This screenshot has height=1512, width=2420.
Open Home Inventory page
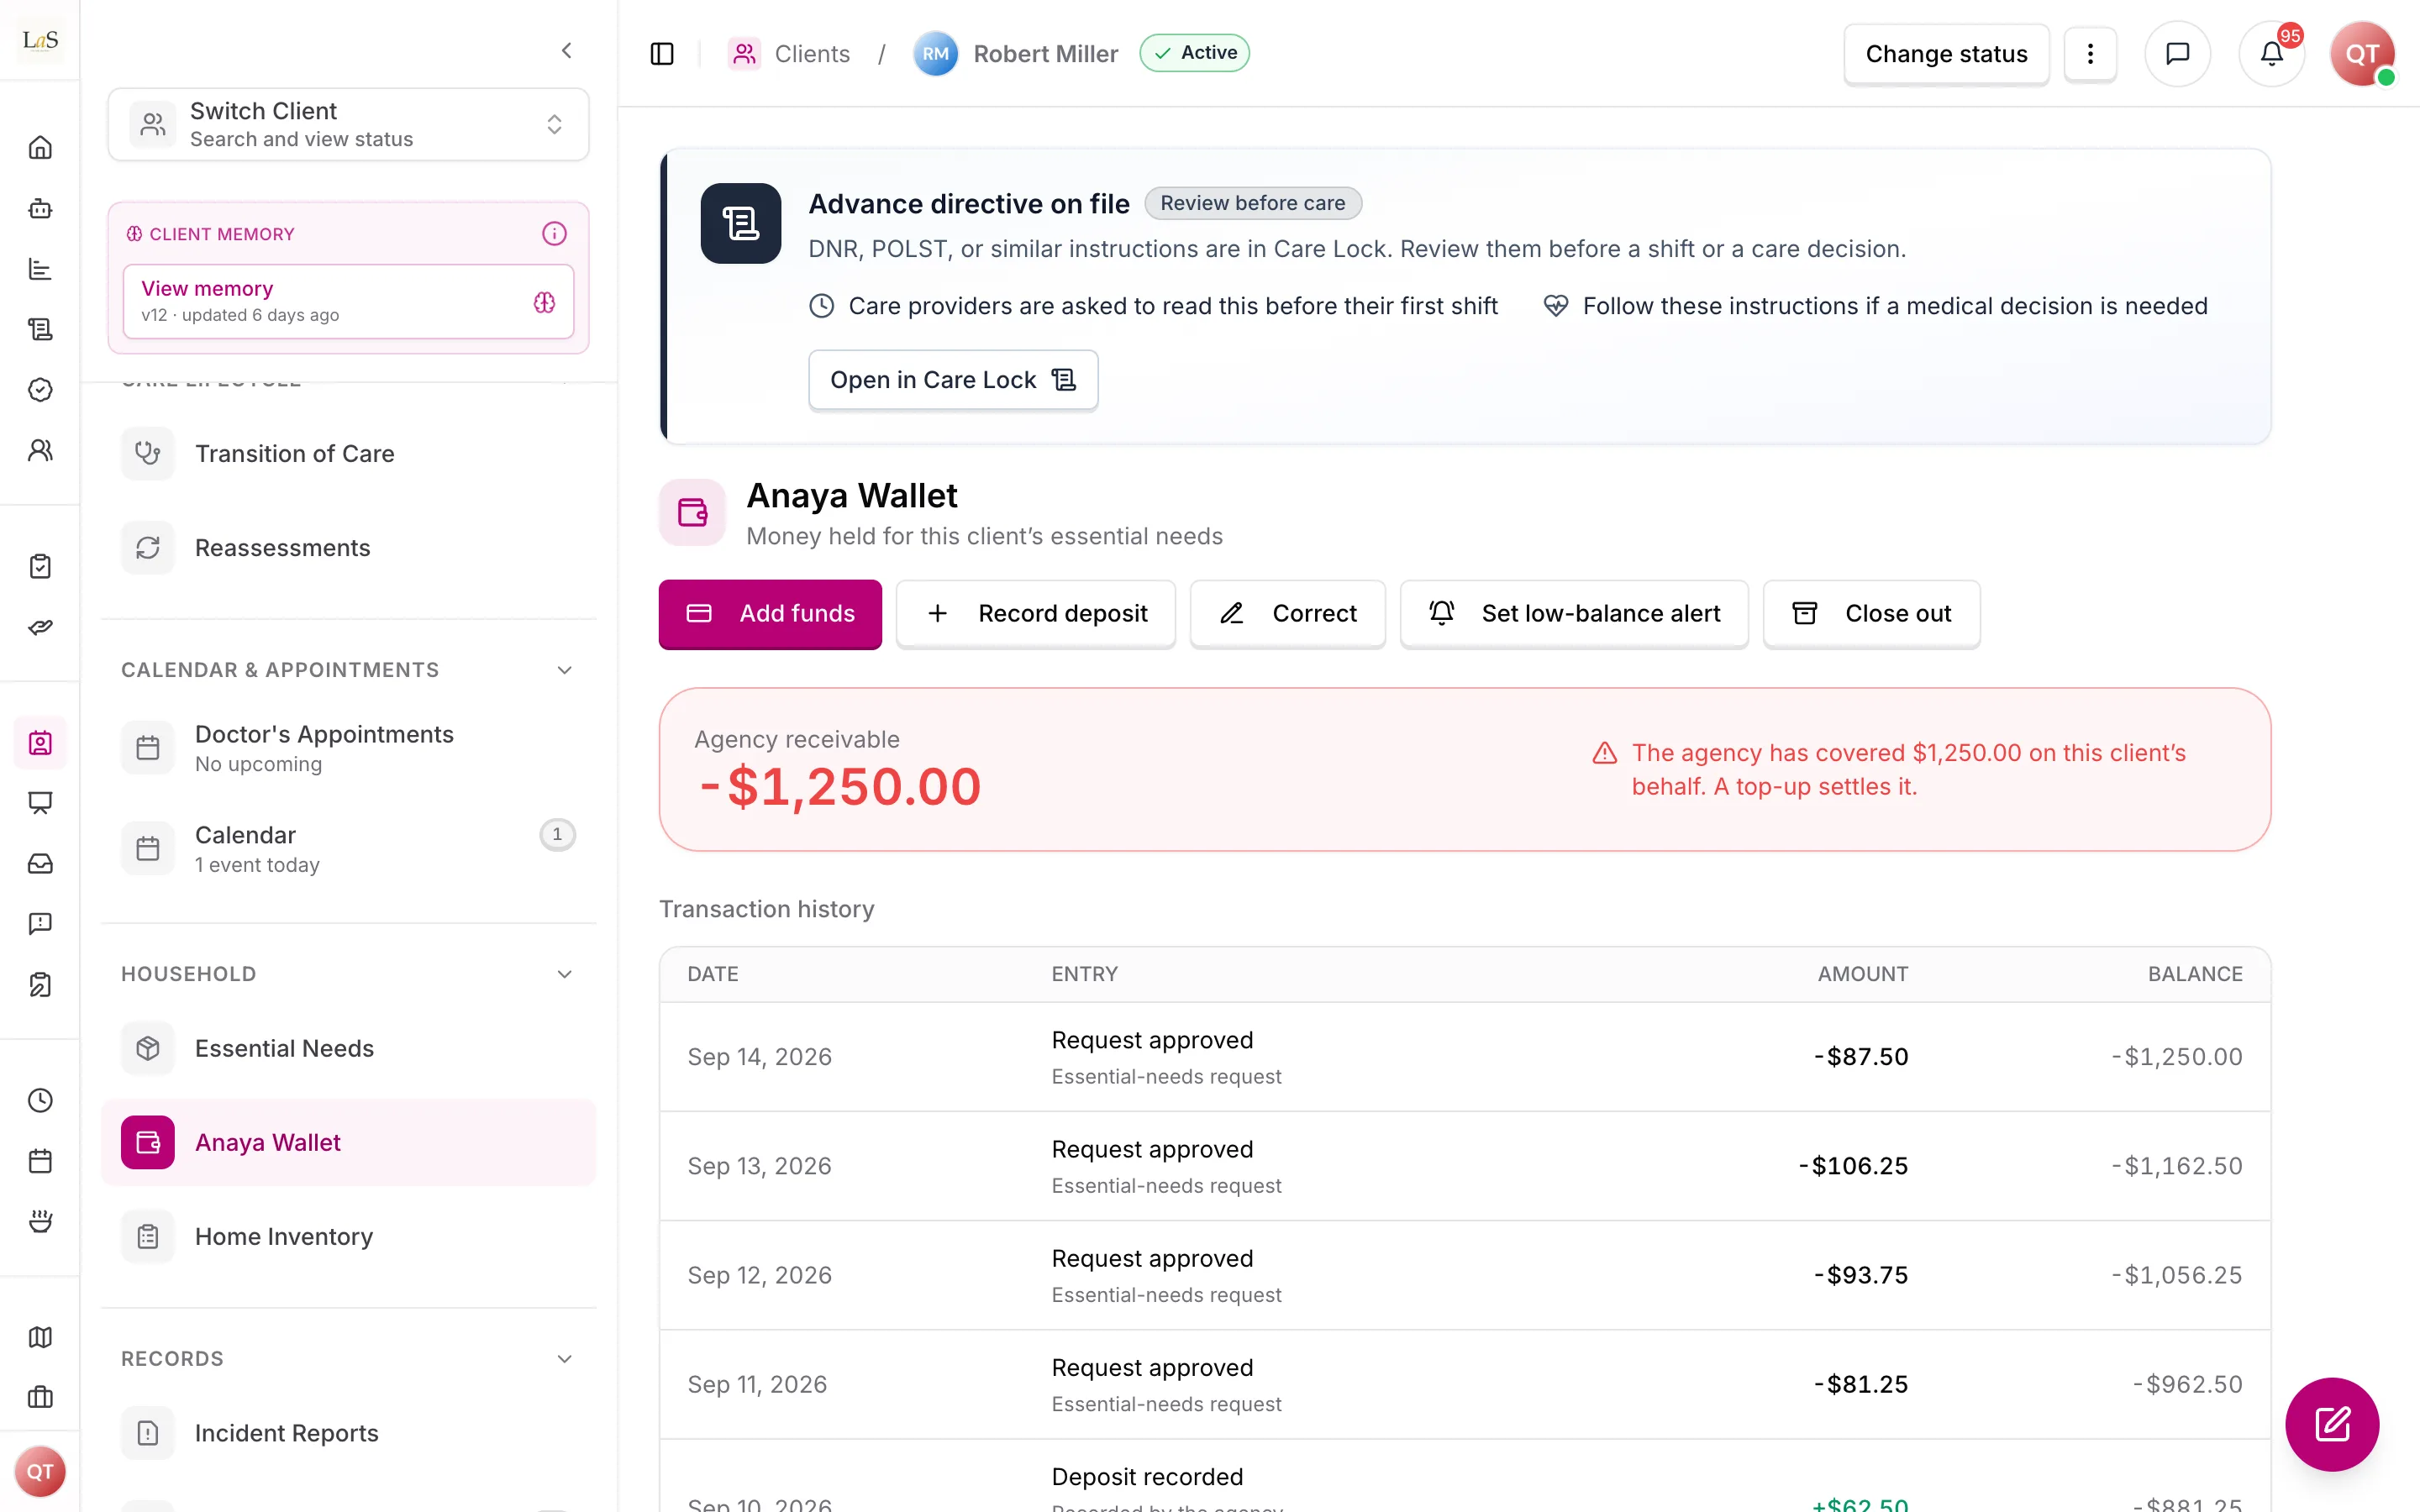348,1237
